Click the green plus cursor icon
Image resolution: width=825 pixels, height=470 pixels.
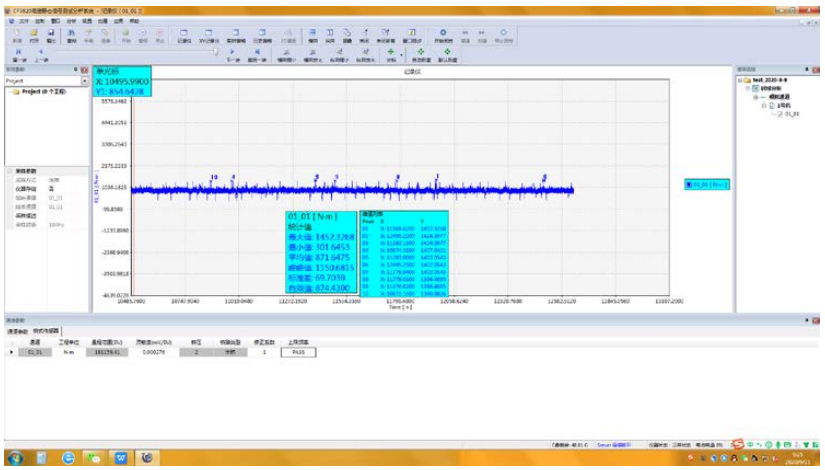390,52
